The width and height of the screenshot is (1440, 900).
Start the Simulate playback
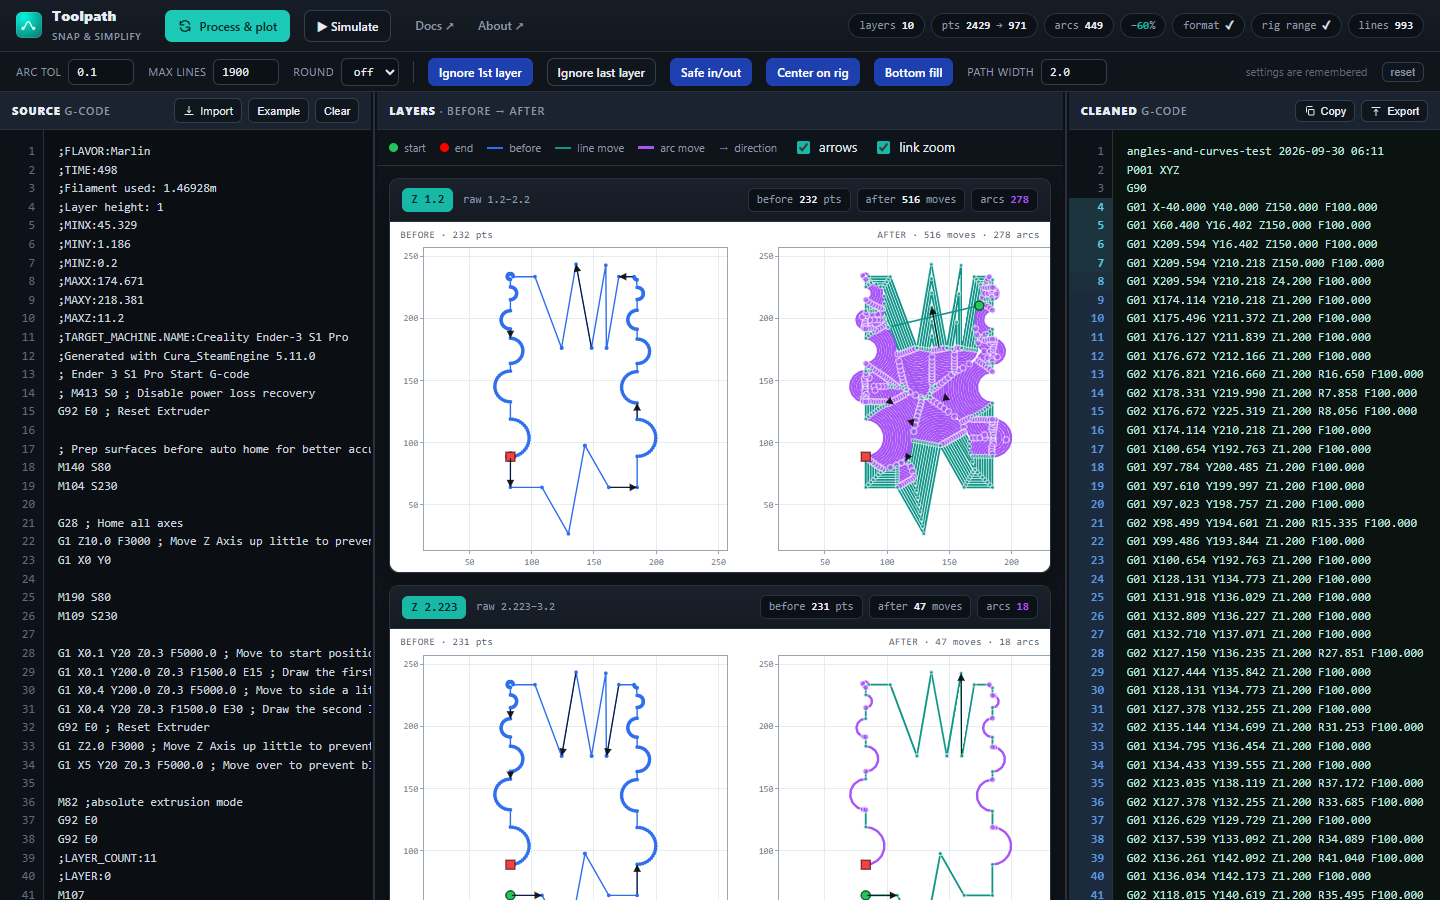tap(347, 26)
